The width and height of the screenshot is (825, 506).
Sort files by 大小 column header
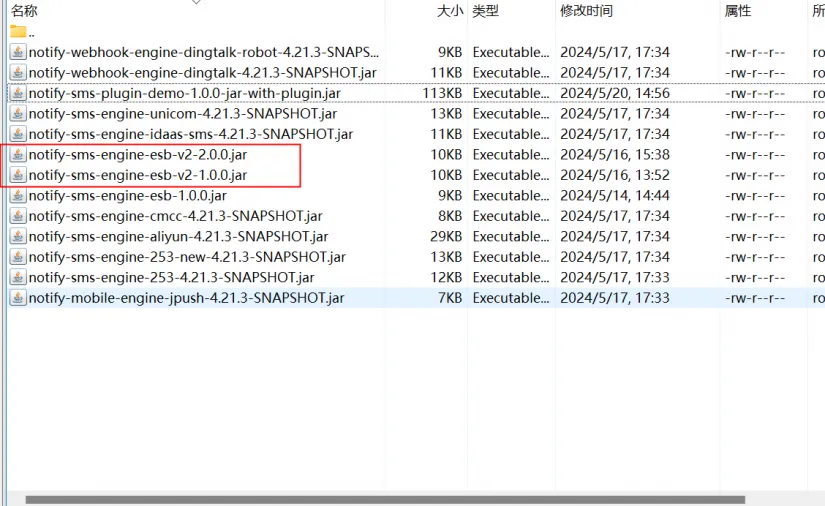450,11
